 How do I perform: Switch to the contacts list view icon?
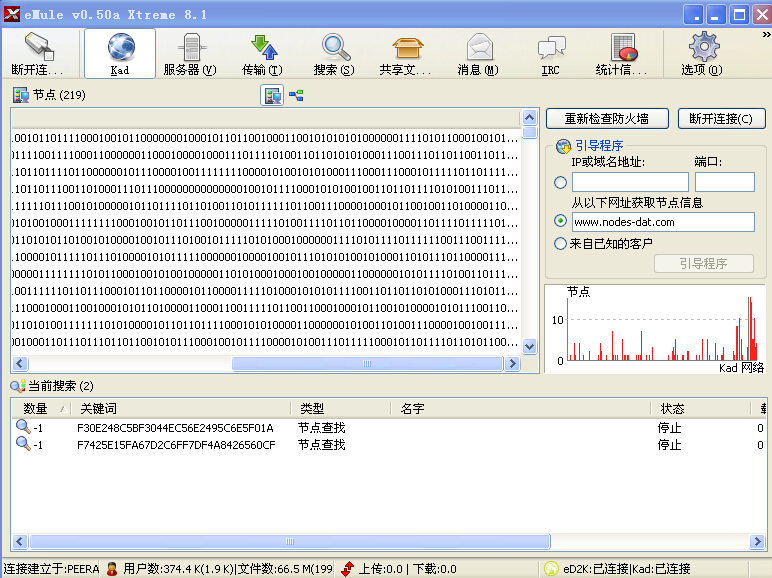click(x=272, y=95)
